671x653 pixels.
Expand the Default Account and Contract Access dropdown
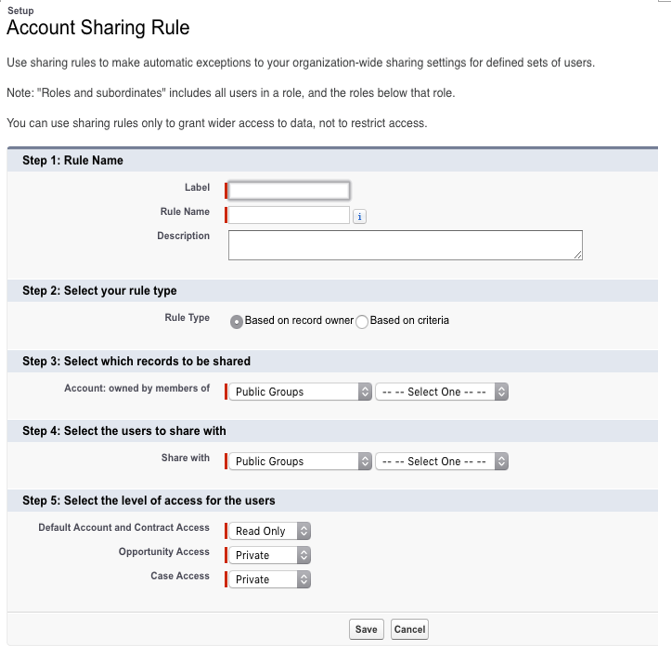(270, 531)
